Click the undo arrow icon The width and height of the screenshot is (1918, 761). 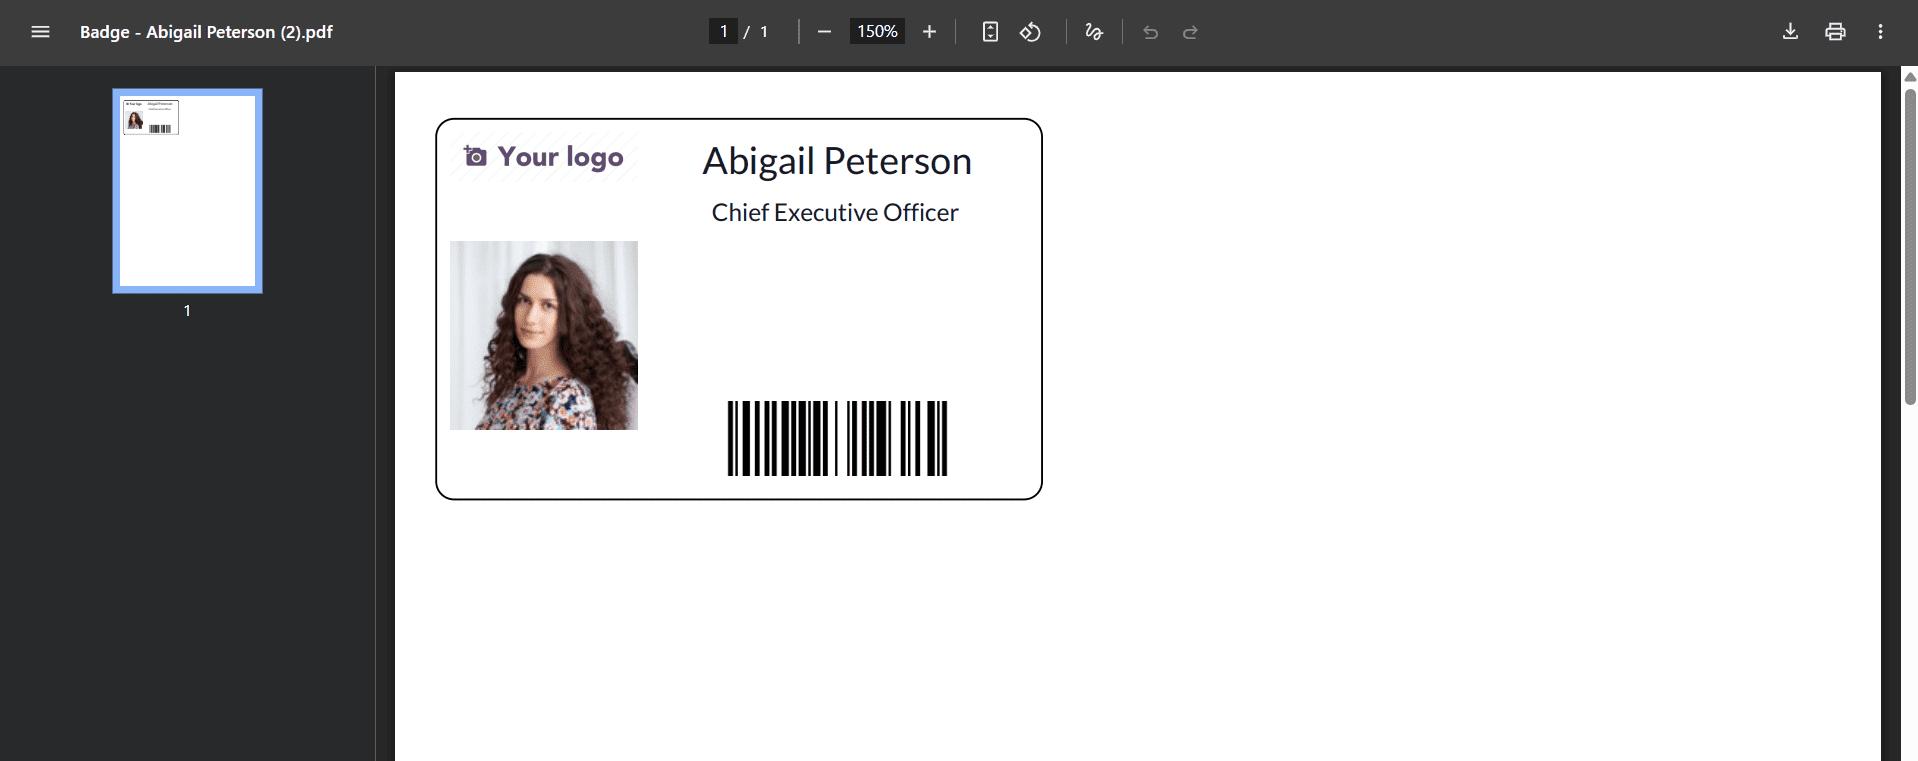[1150, 32]
